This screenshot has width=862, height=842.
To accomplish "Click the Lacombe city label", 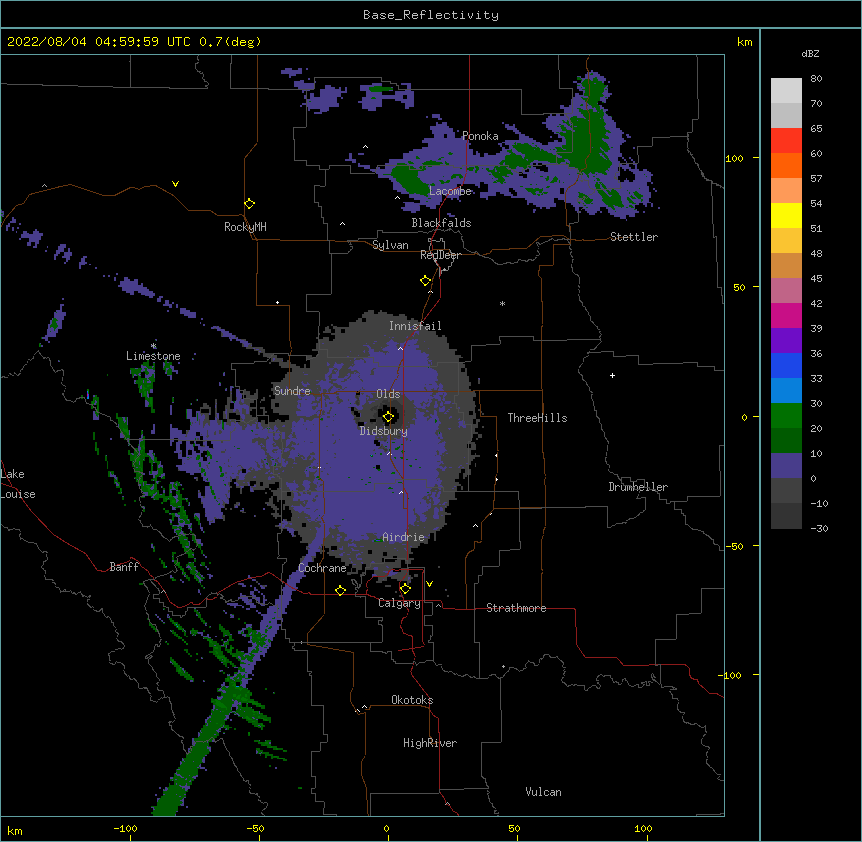I will click(450, 191).
